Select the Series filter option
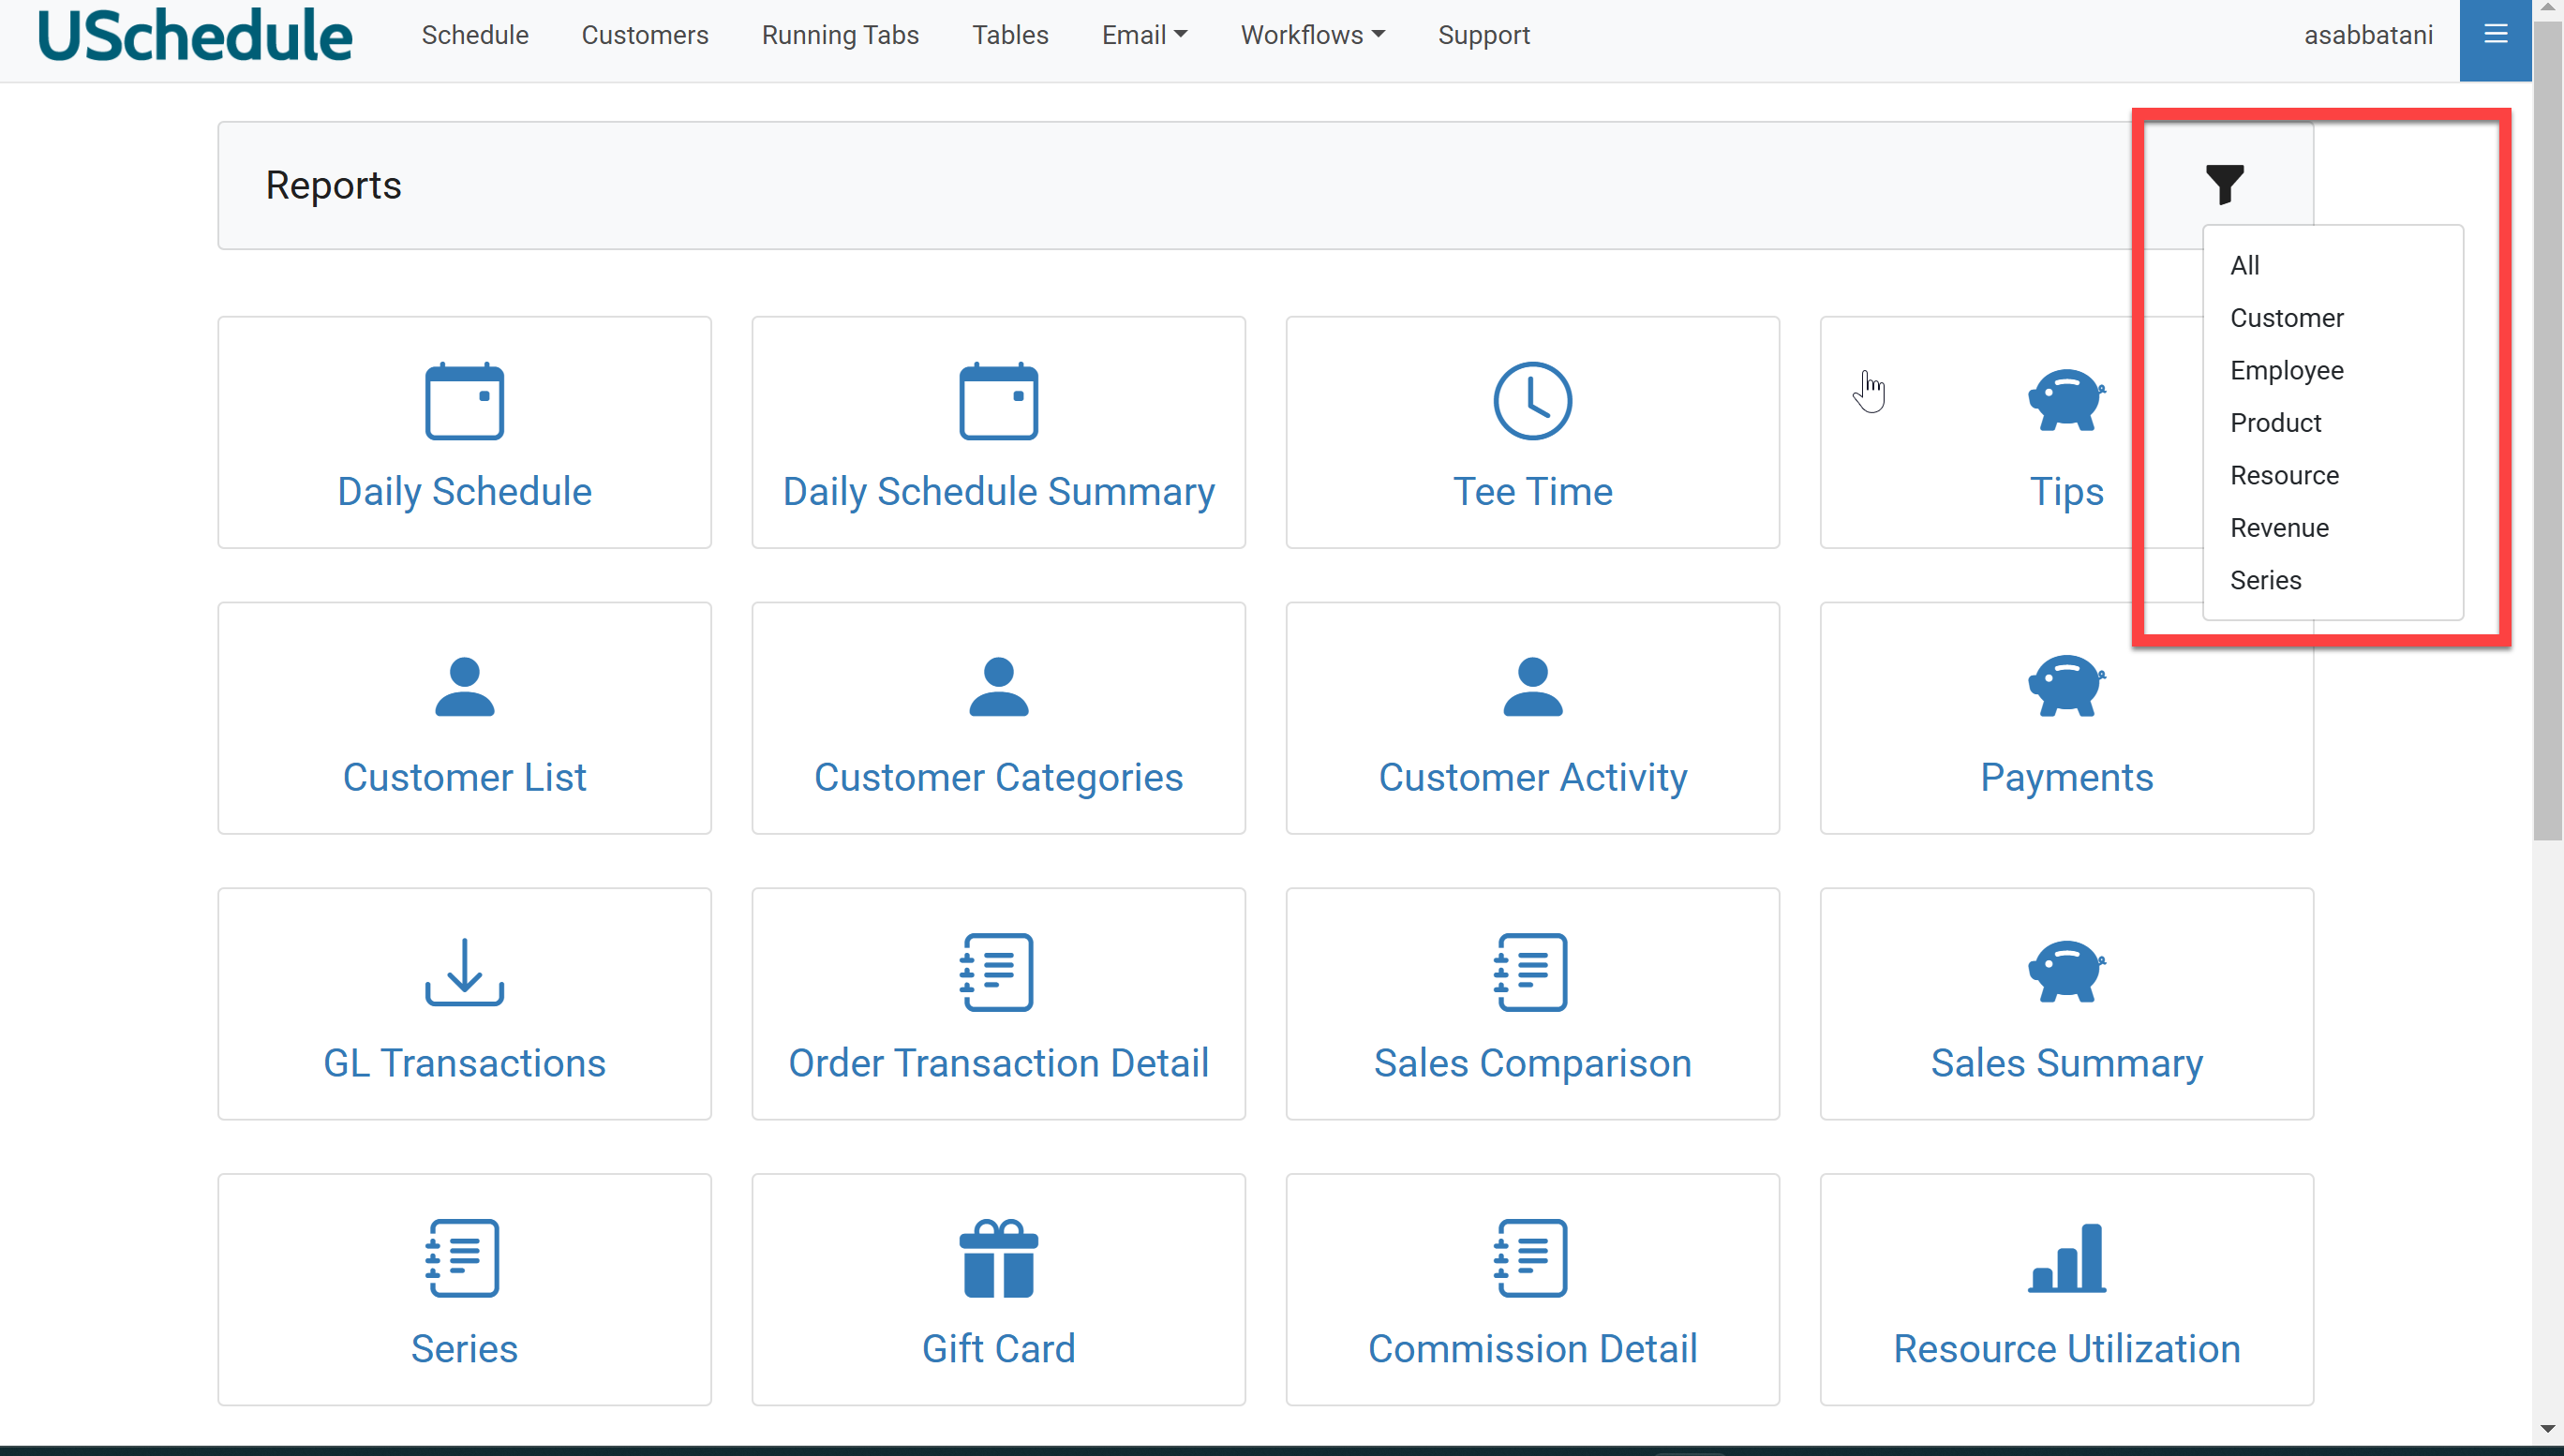The height and width of the screenshot is (1456, 2564). (x=2265, y=580)
